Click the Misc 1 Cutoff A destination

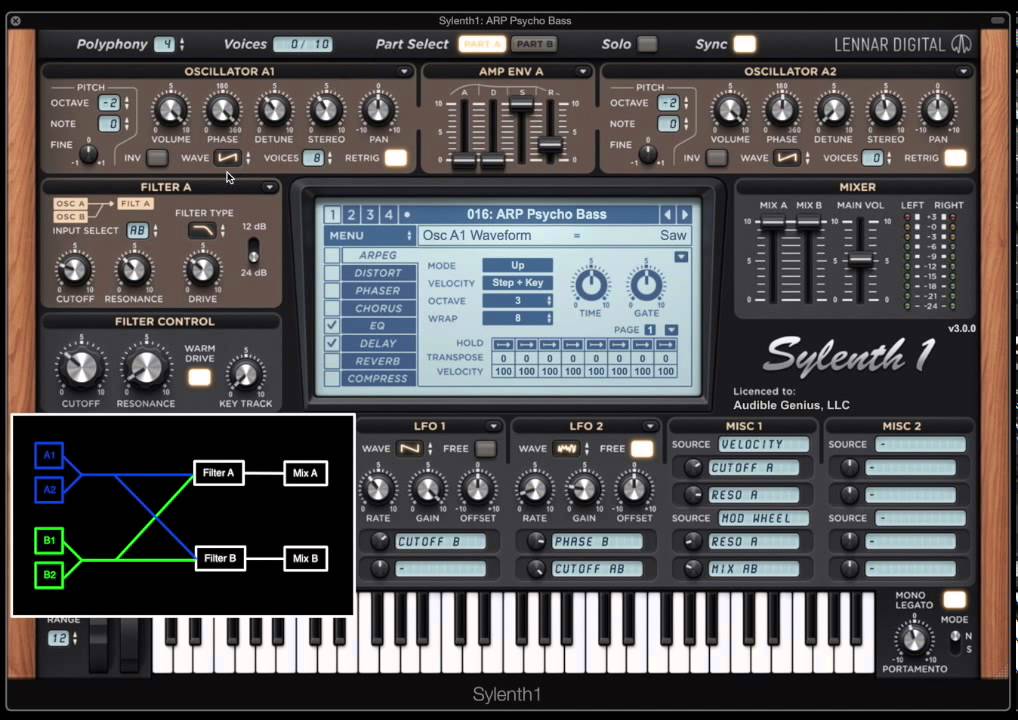point(753,467)
